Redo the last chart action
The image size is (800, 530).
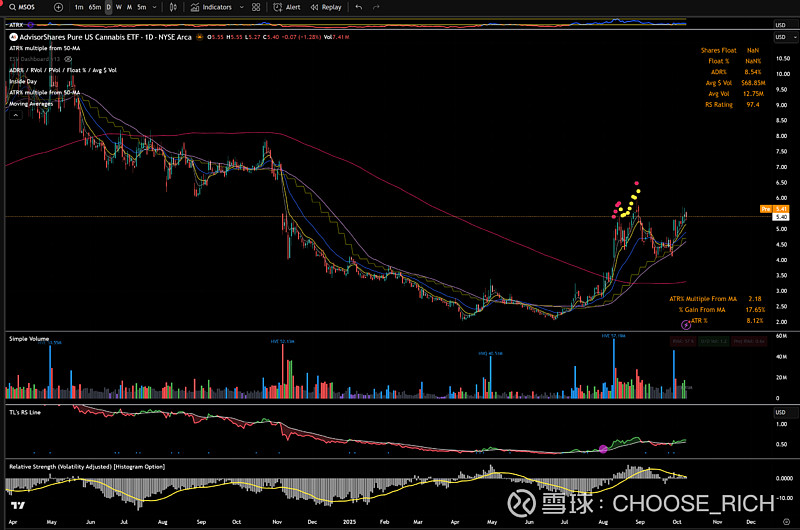(376, 7)
